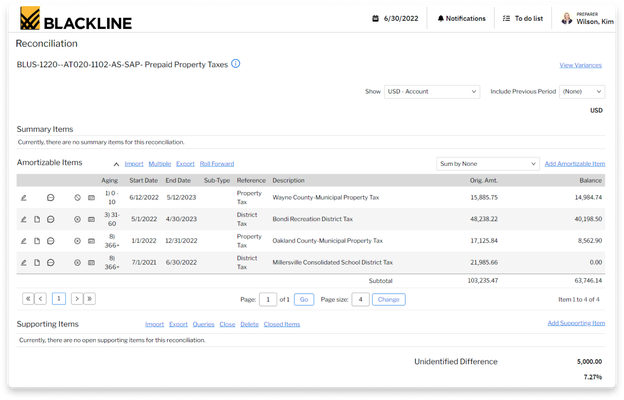Click comment bubble icon in Oakland County row
Viewport: 624px width, 400px height.
click(51, 240)
